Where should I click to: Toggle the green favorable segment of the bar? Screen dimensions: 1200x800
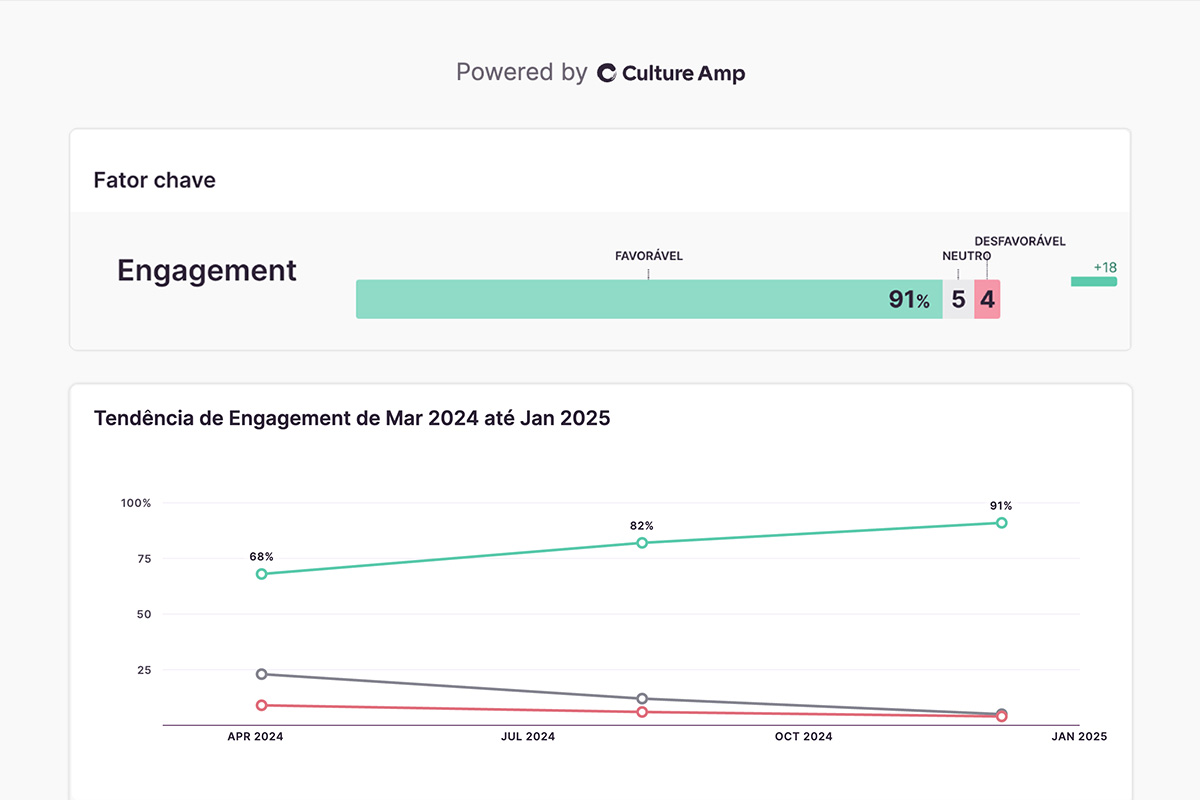650,298
